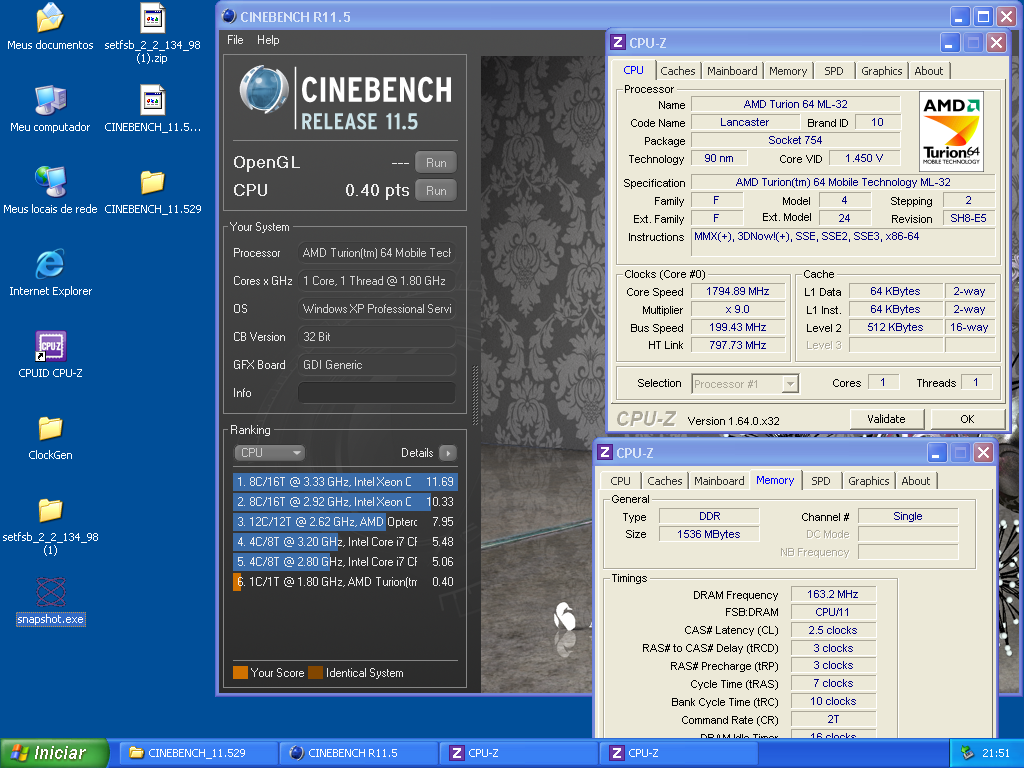This screenshot has width=1024, height=768.
Task: Open Cinebench Help menu
Action: click(268, 40)
